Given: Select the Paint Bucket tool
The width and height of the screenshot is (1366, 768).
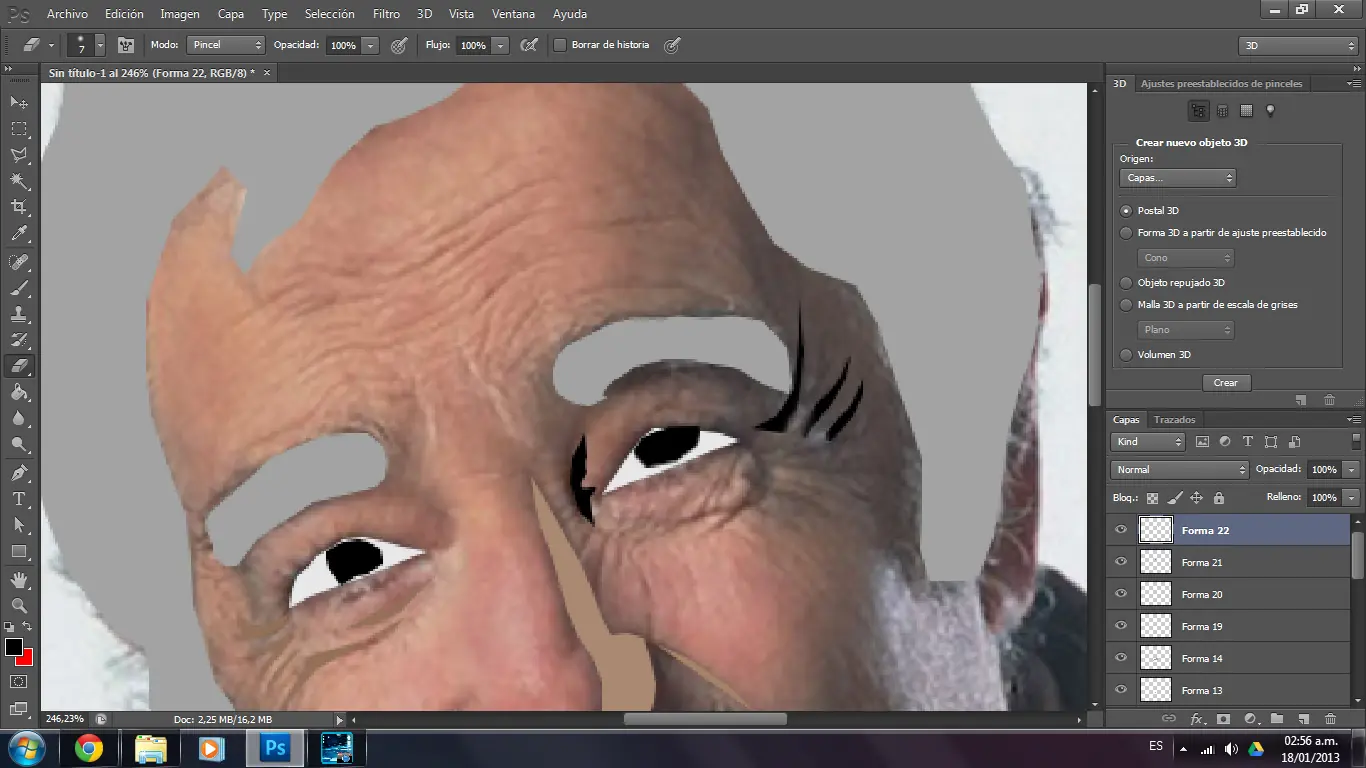Looking at the screenshot, I should coord(19,393).
